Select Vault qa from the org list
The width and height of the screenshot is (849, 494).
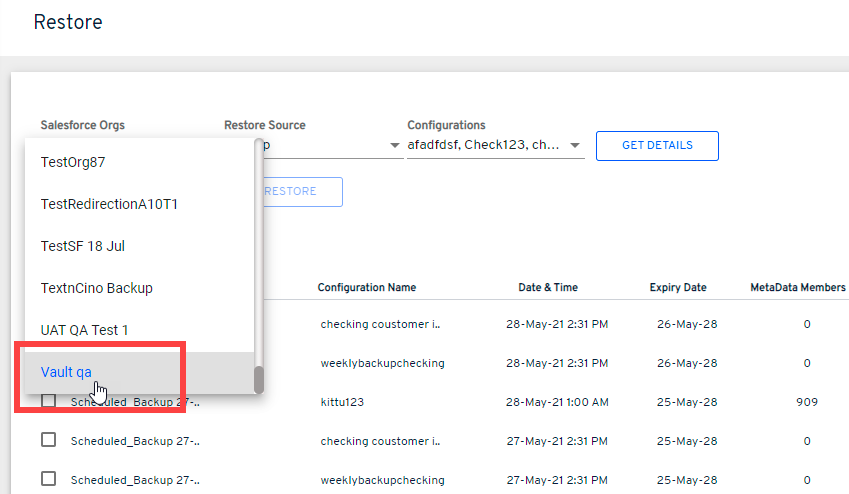coord(66,372)
